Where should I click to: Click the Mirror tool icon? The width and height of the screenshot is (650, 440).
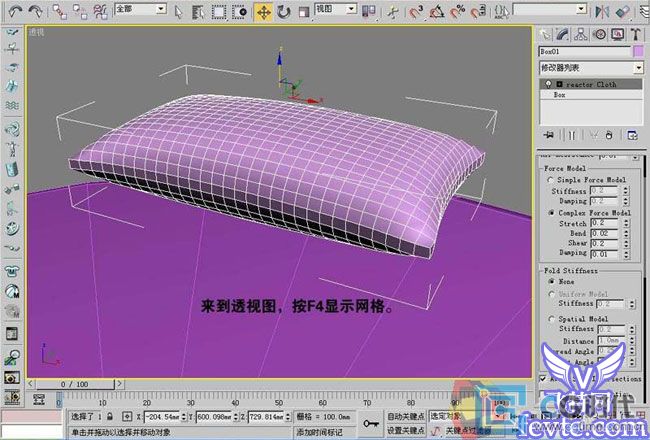[x=602, y=12]
